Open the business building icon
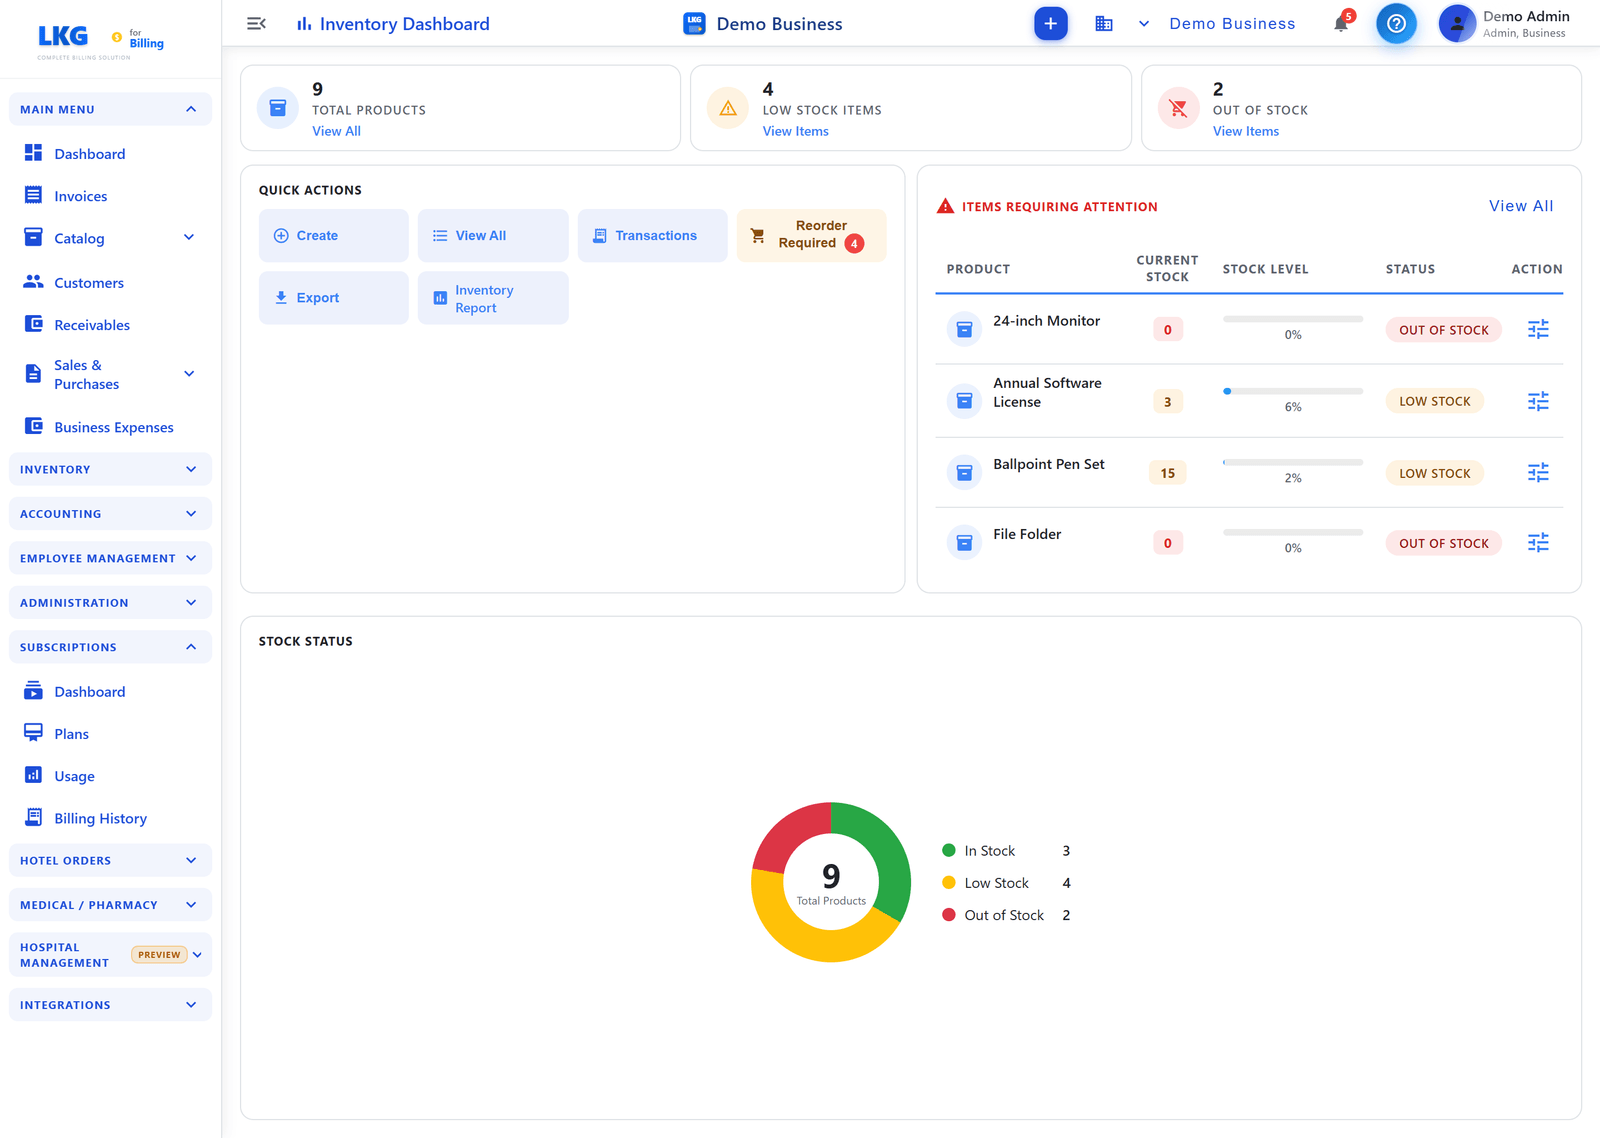1600x1138 pixels. point(1104,23)
